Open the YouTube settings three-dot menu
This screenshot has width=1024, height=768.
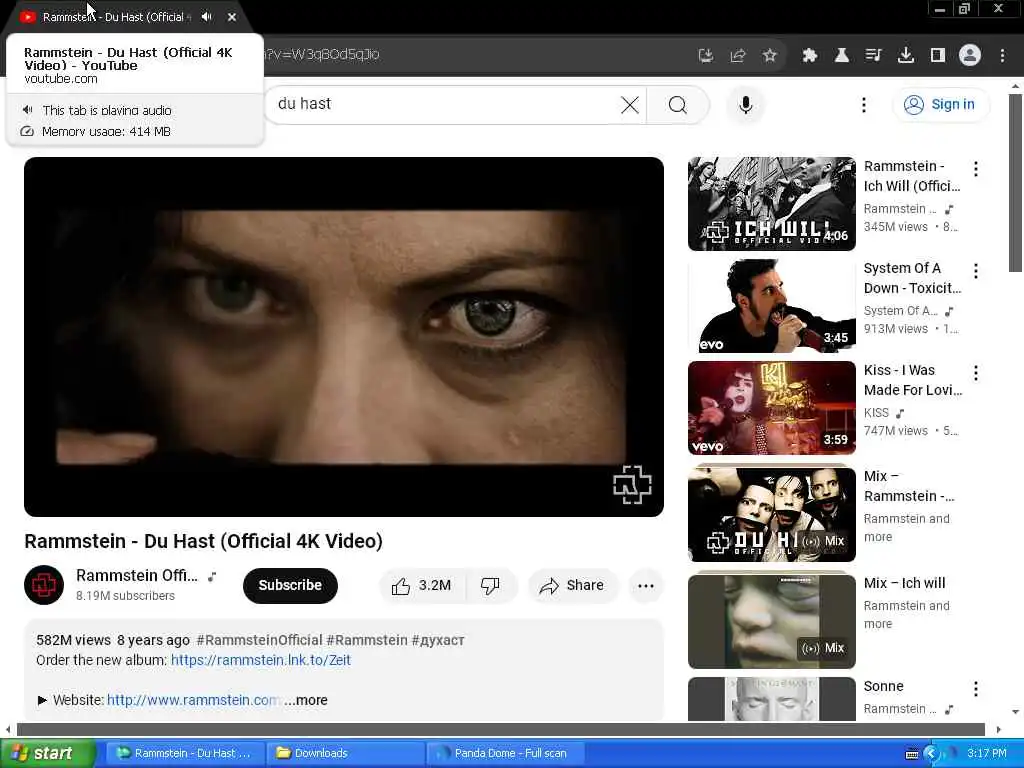click(x=864, y=104)
